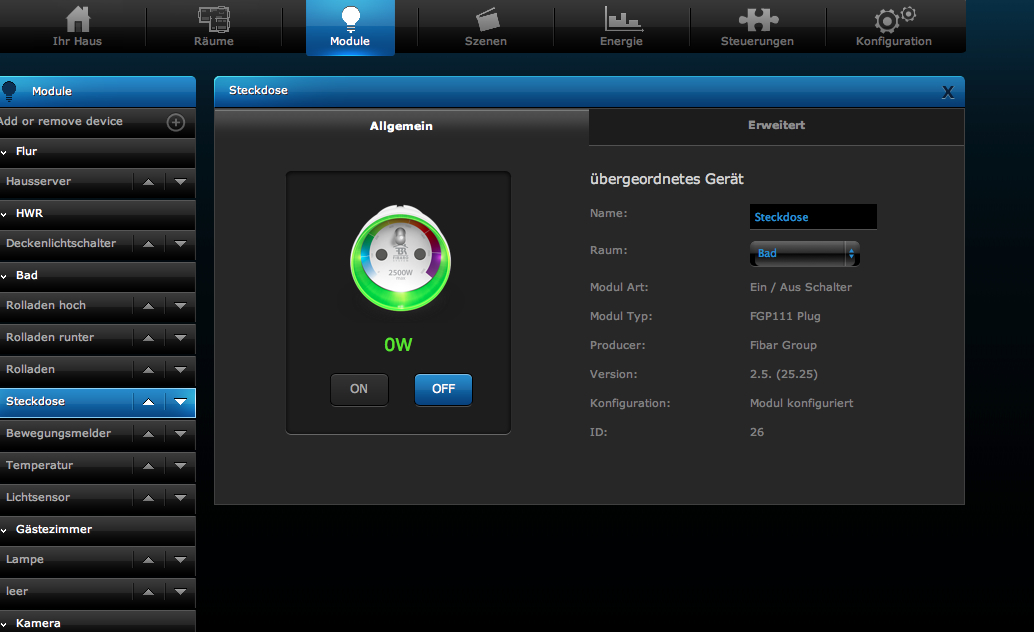Image resolution: width=1034 pixels, height=632 pixels.
Task: Click down arrow on Temperatur
Action: [x=180, y=466]
